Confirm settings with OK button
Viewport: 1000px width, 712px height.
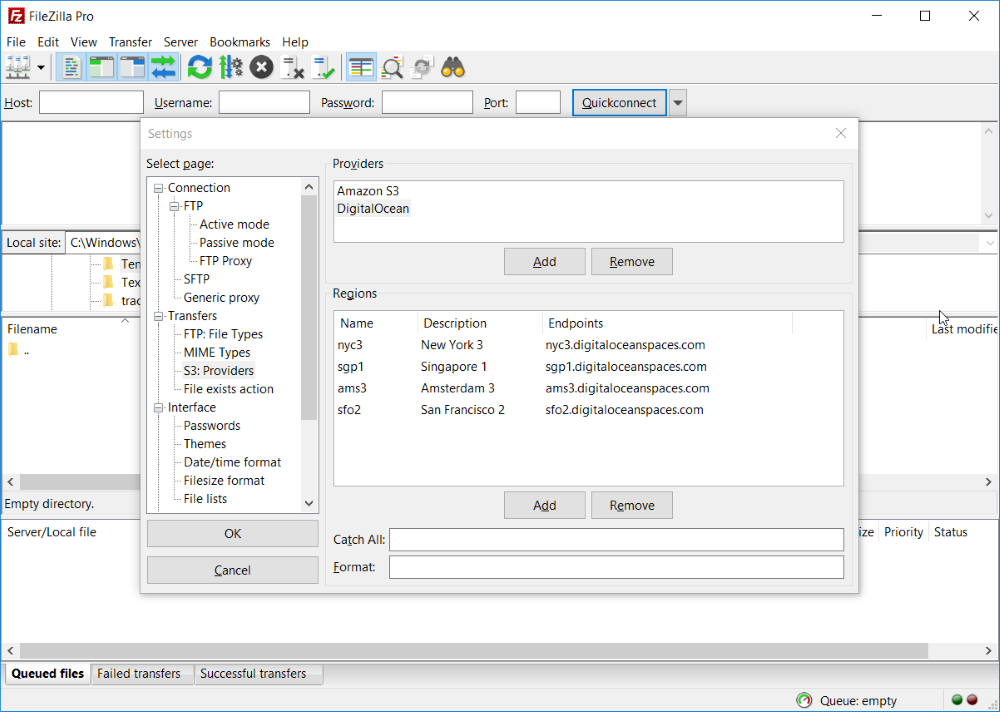coord(233,533)
